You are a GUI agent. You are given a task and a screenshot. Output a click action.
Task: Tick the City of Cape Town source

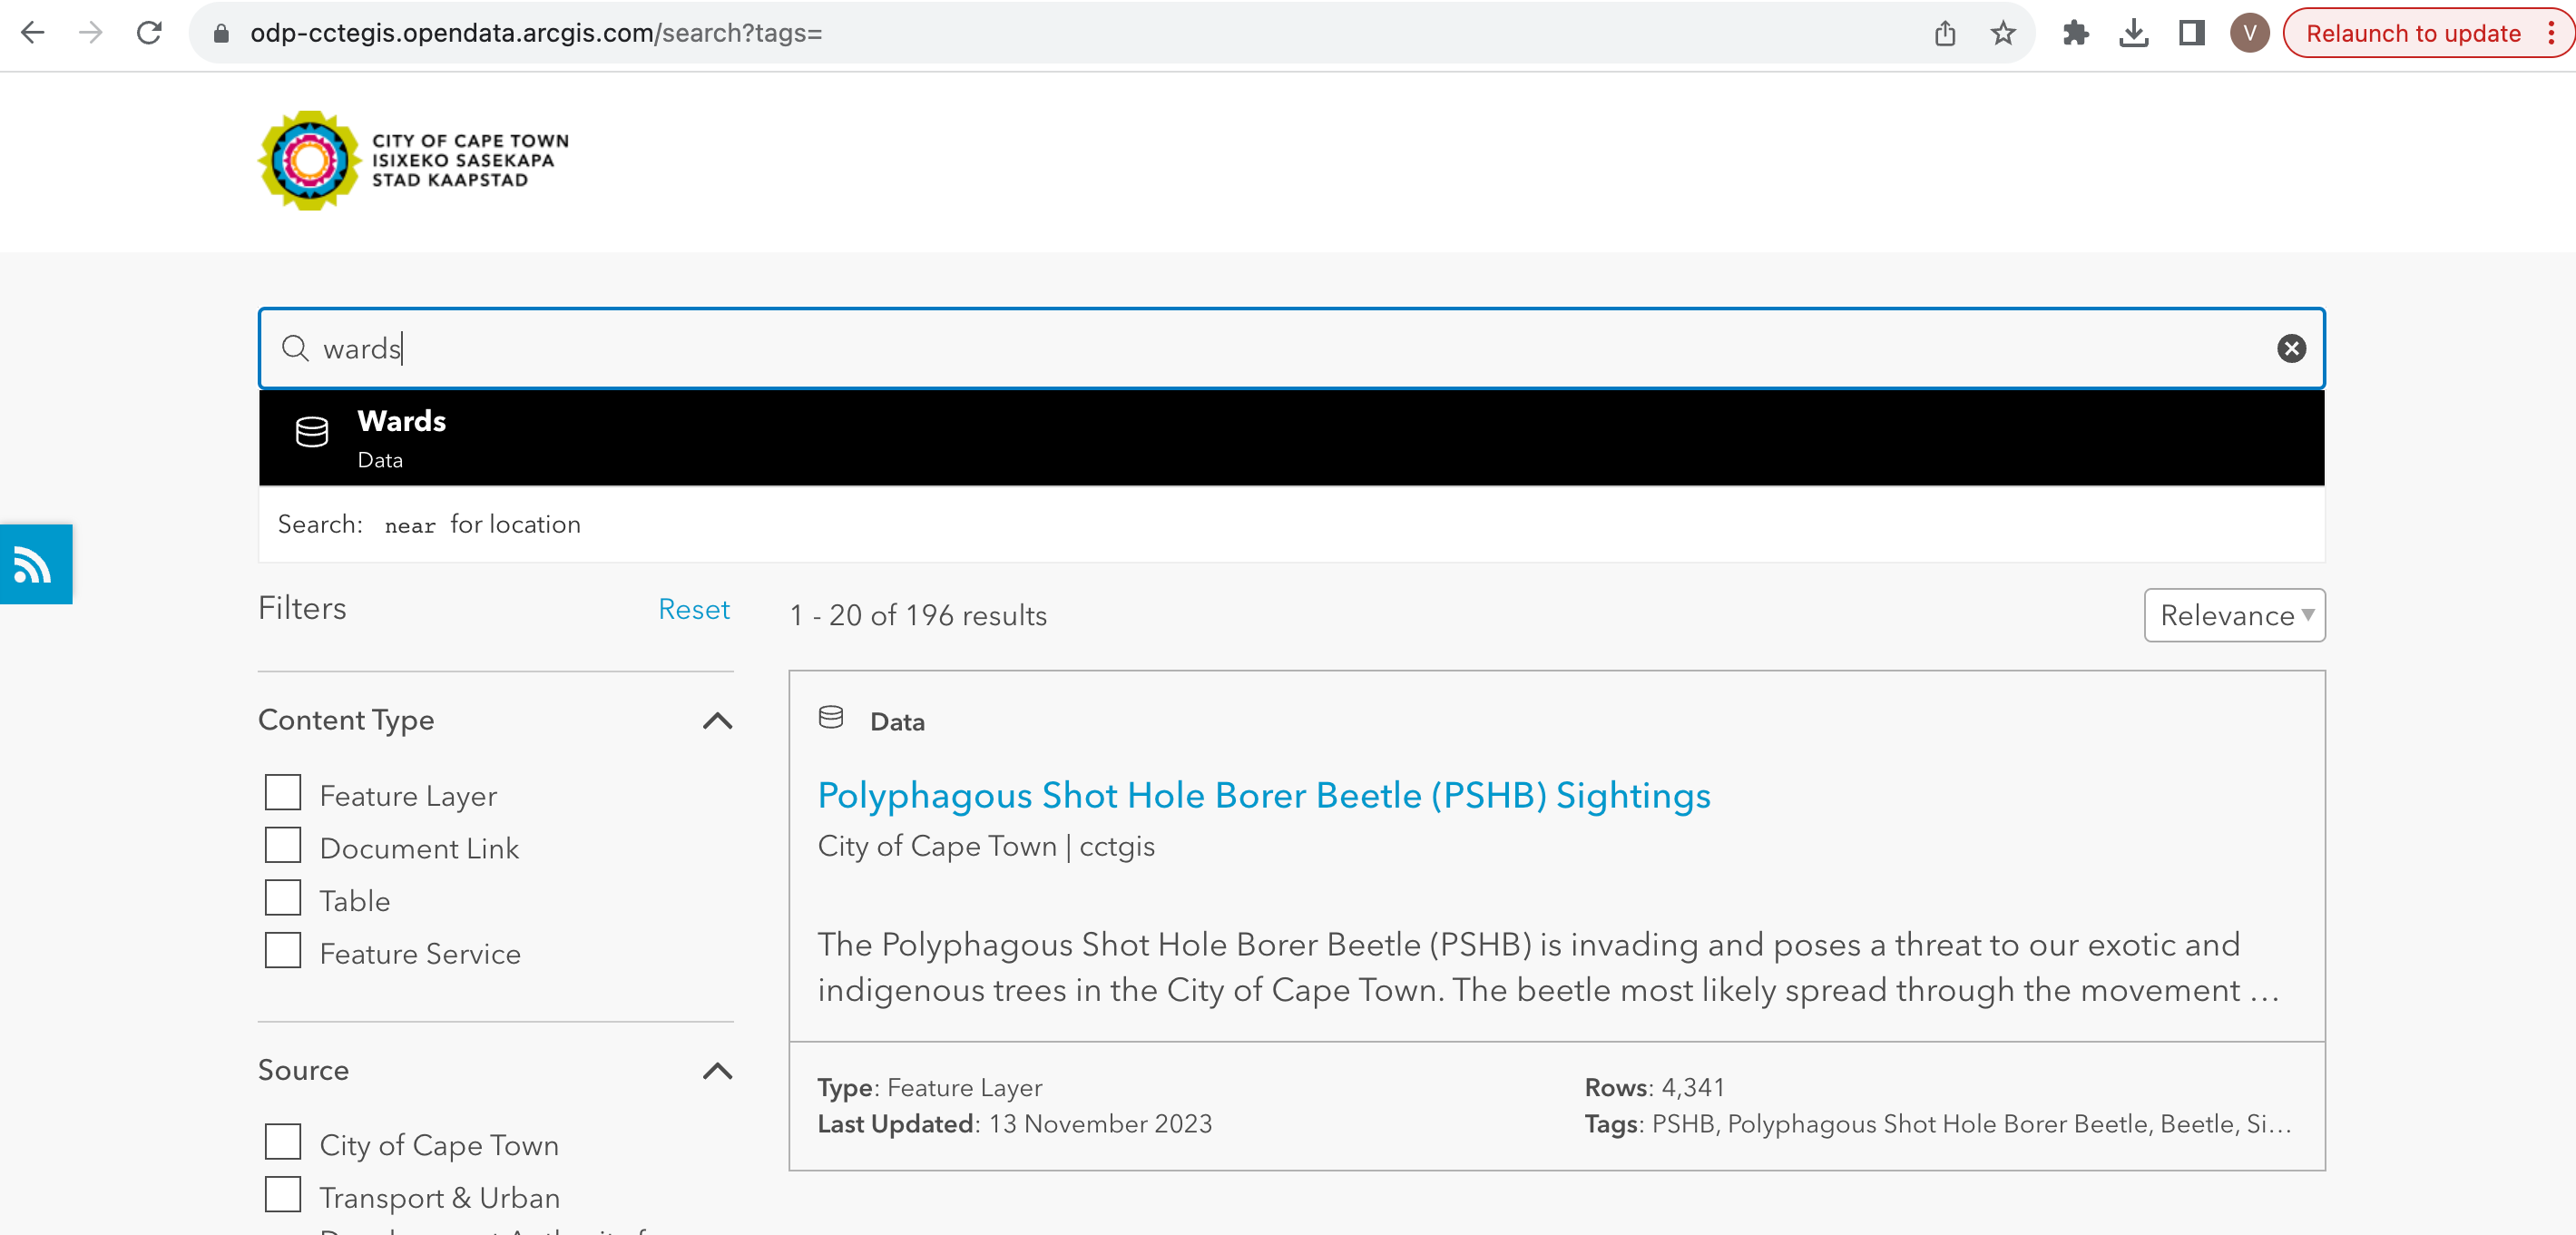(283, 1142)
